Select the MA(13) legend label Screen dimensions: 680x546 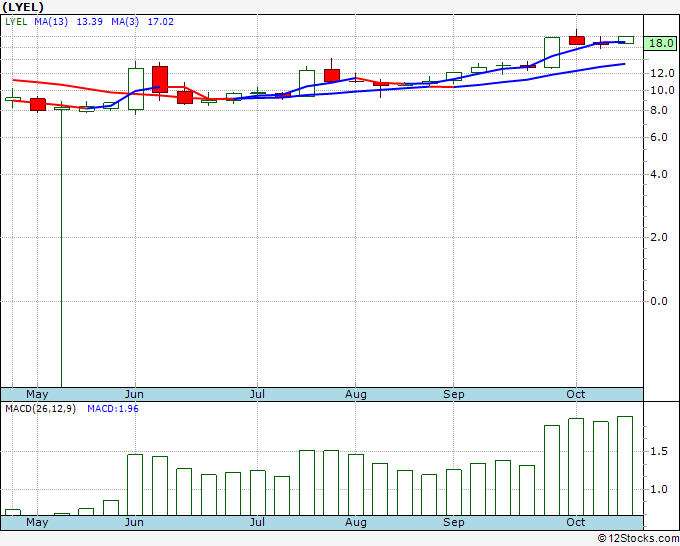(x=51, y=22)
